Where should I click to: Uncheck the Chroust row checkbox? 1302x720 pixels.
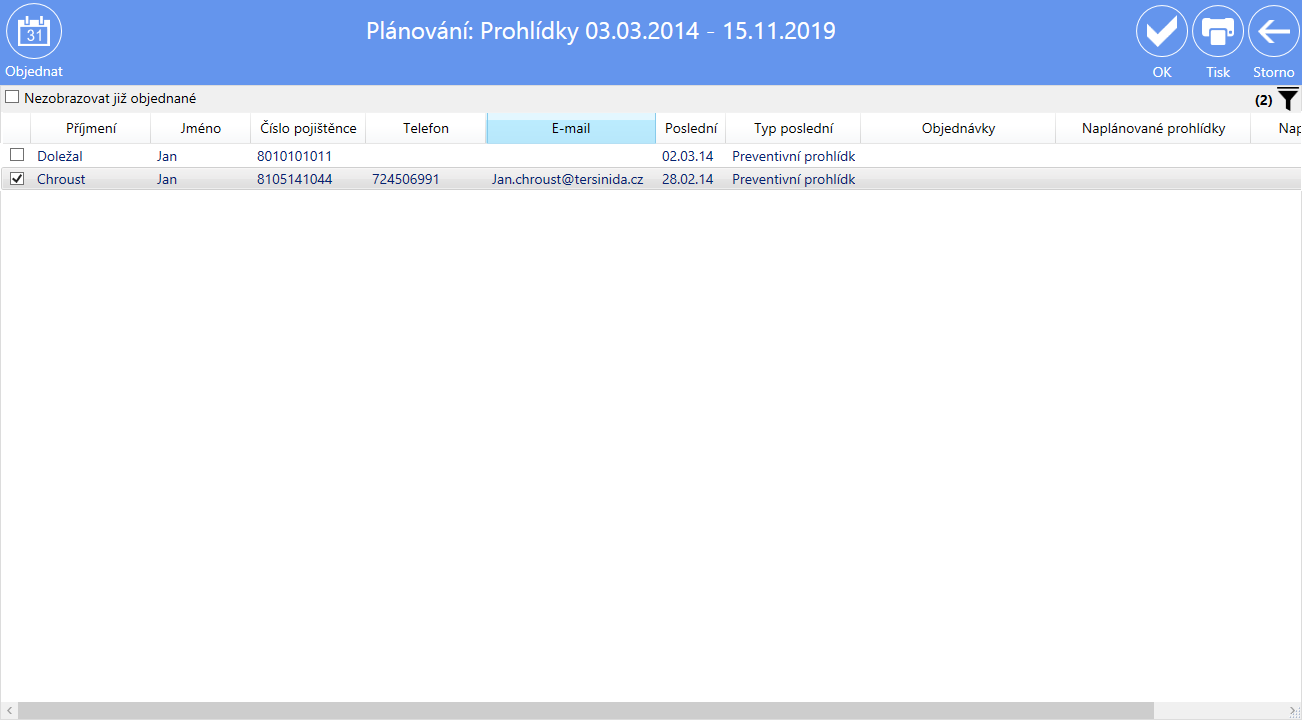click(x=17, y=178)
